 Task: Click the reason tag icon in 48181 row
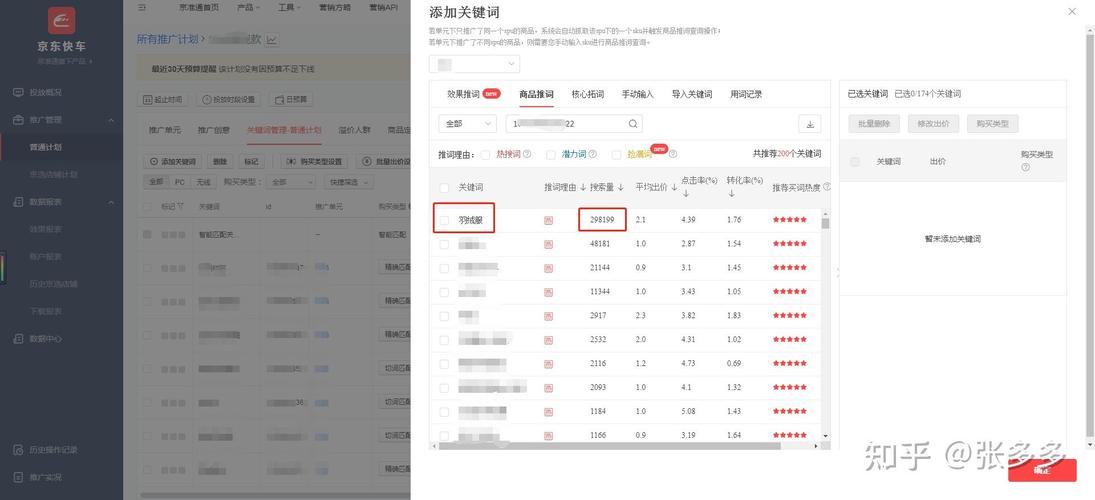point(548,244)
